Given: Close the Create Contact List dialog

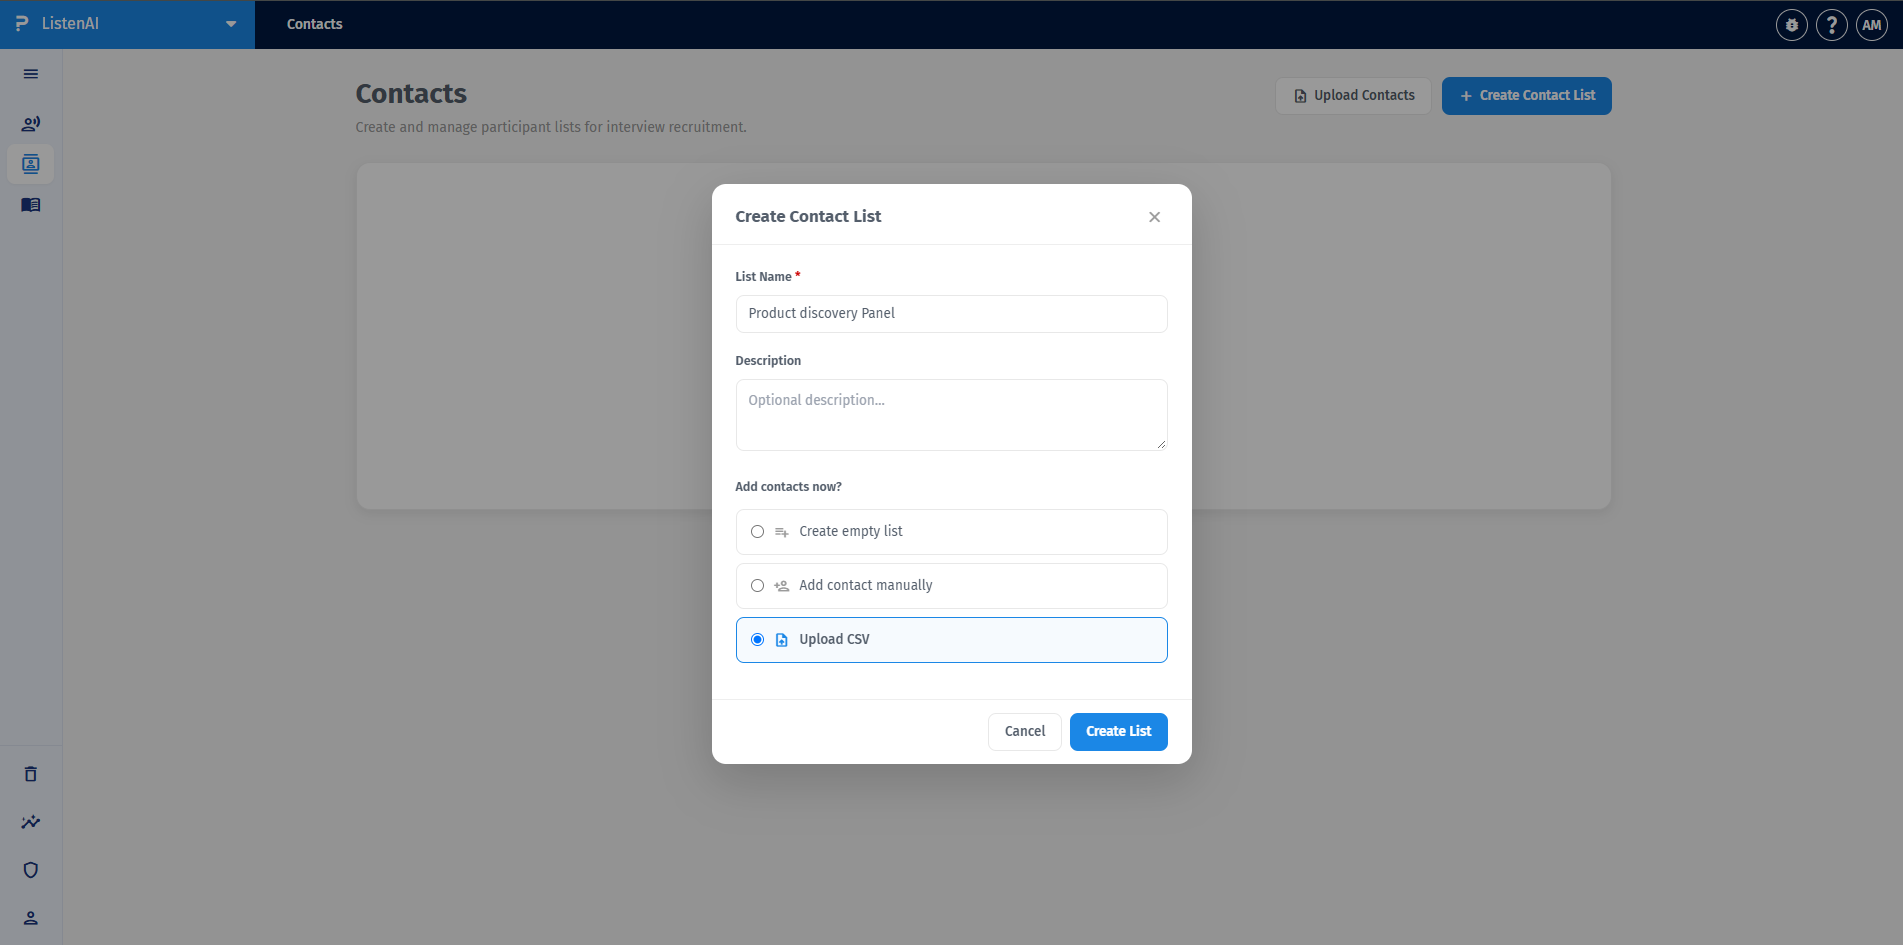Looking at the screenshot, I should point(1155,217).
